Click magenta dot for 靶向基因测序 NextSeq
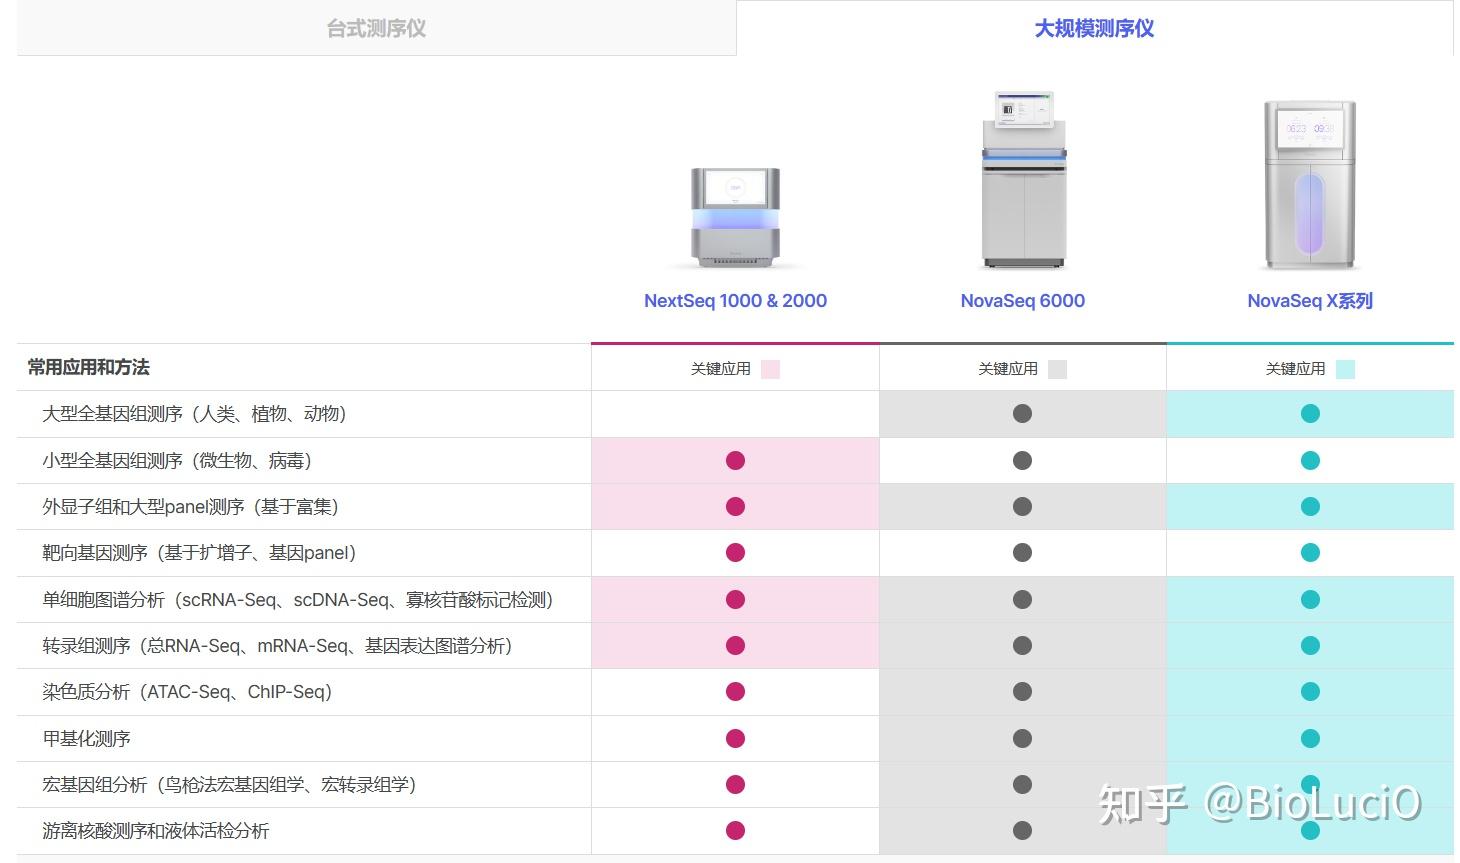Screen dimensions: 1460x863 [735, 553]
